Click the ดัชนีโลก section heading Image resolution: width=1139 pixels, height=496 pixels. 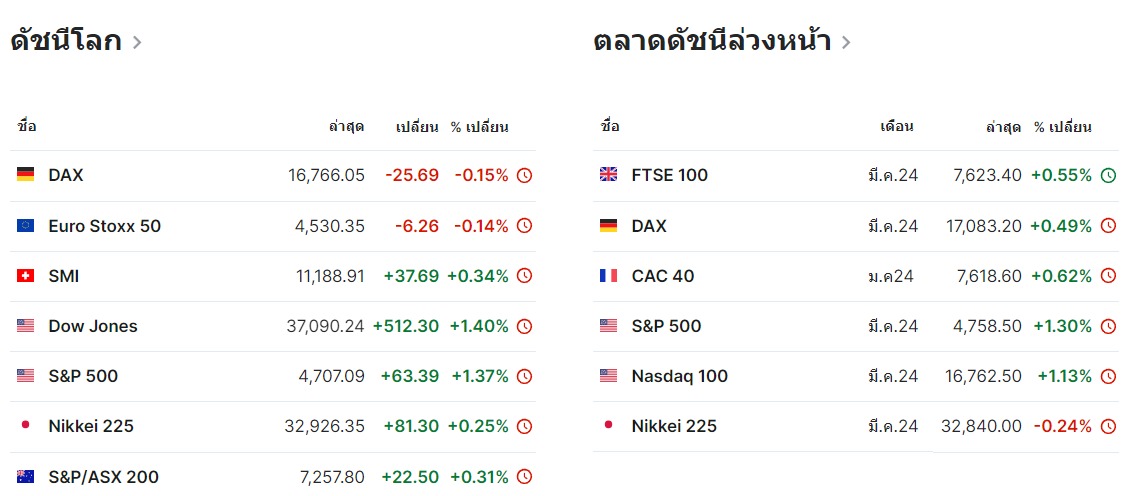66,42
